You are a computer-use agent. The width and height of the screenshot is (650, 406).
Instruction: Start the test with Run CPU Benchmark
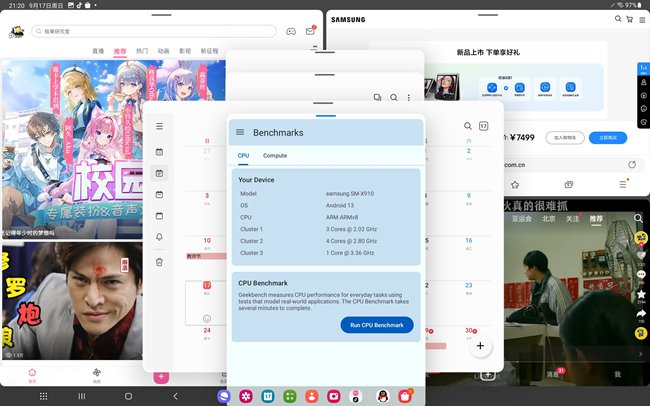coord(377,325)
